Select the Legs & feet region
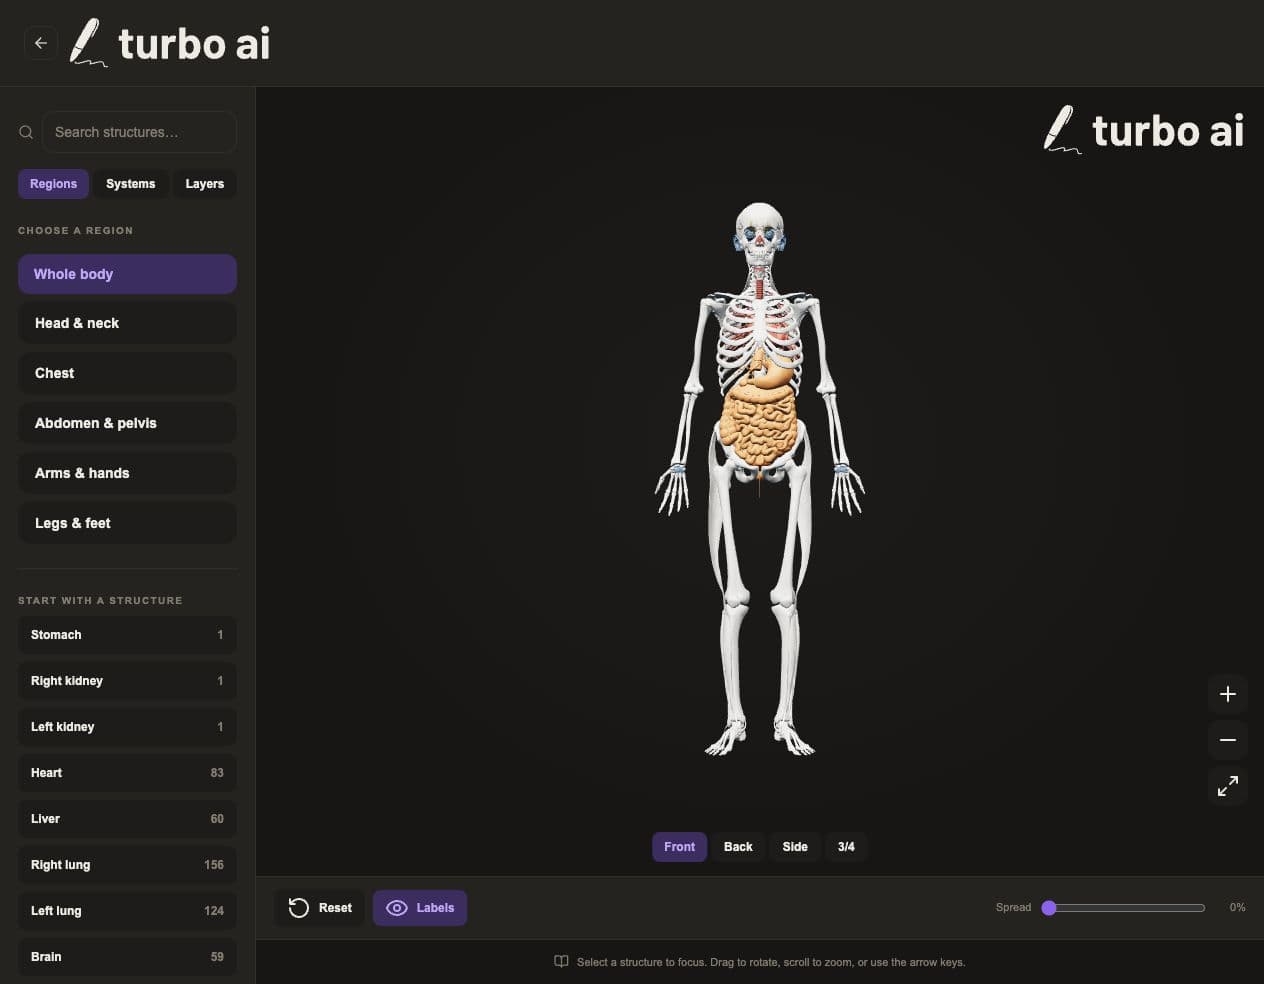1264x984 pixels. [127, 523]
